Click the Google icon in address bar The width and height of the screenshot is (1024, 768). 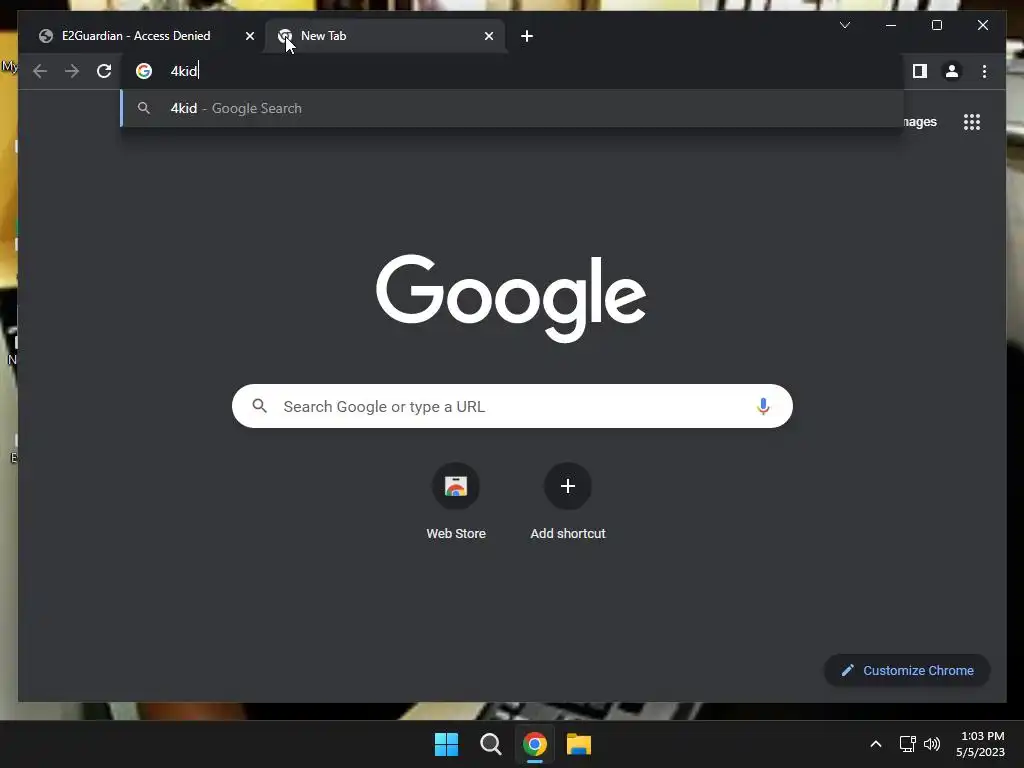click(144, 71)
